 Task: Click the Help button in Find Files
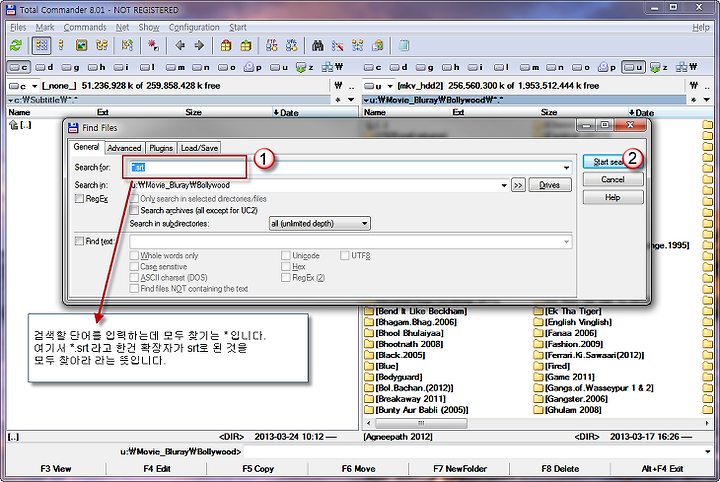[x=613, y=197]
